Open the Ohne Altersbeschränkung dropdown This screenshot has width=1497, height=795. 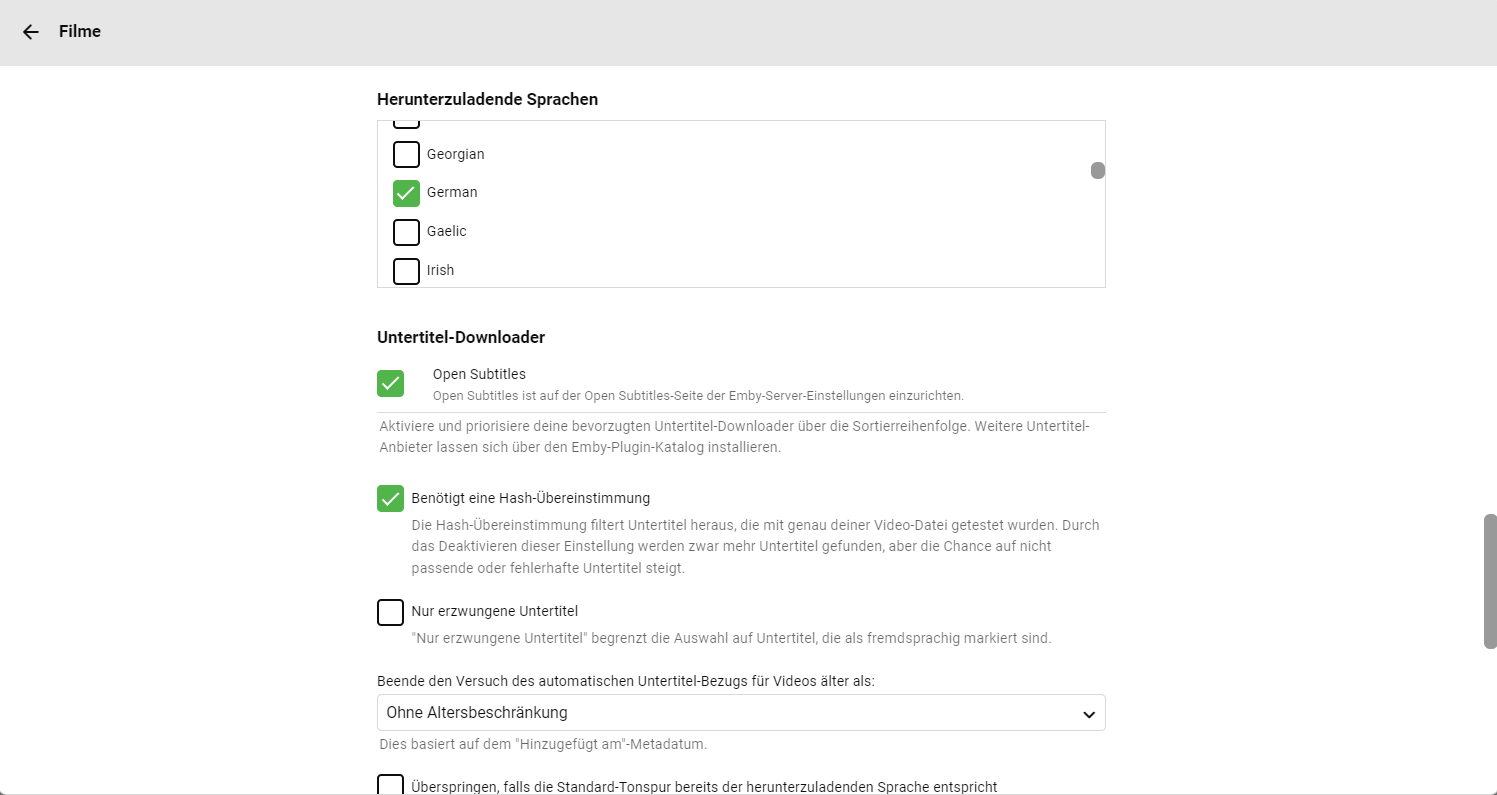coord(741,713)
